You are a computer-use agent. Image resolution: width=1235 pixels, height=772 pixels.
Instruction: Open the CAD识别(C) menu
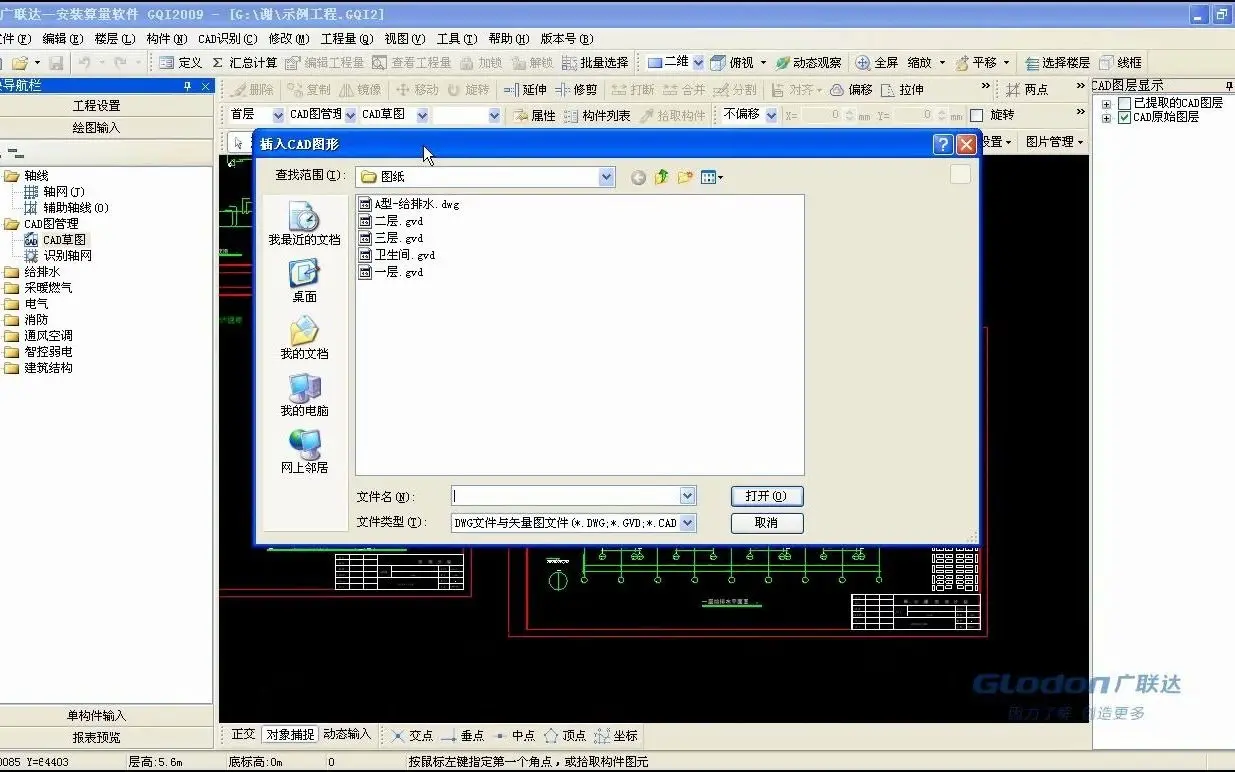coord(227,39)
